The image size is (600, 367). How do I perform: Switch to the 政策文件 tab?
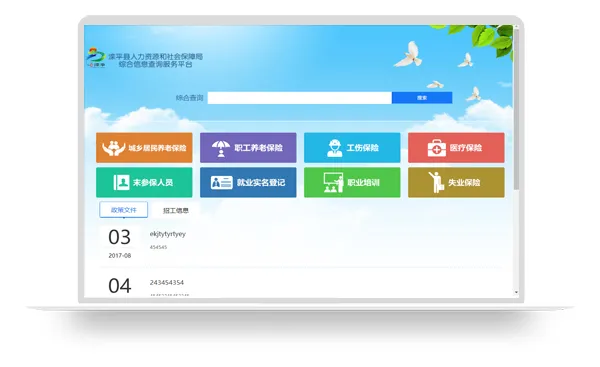(124, 210)
